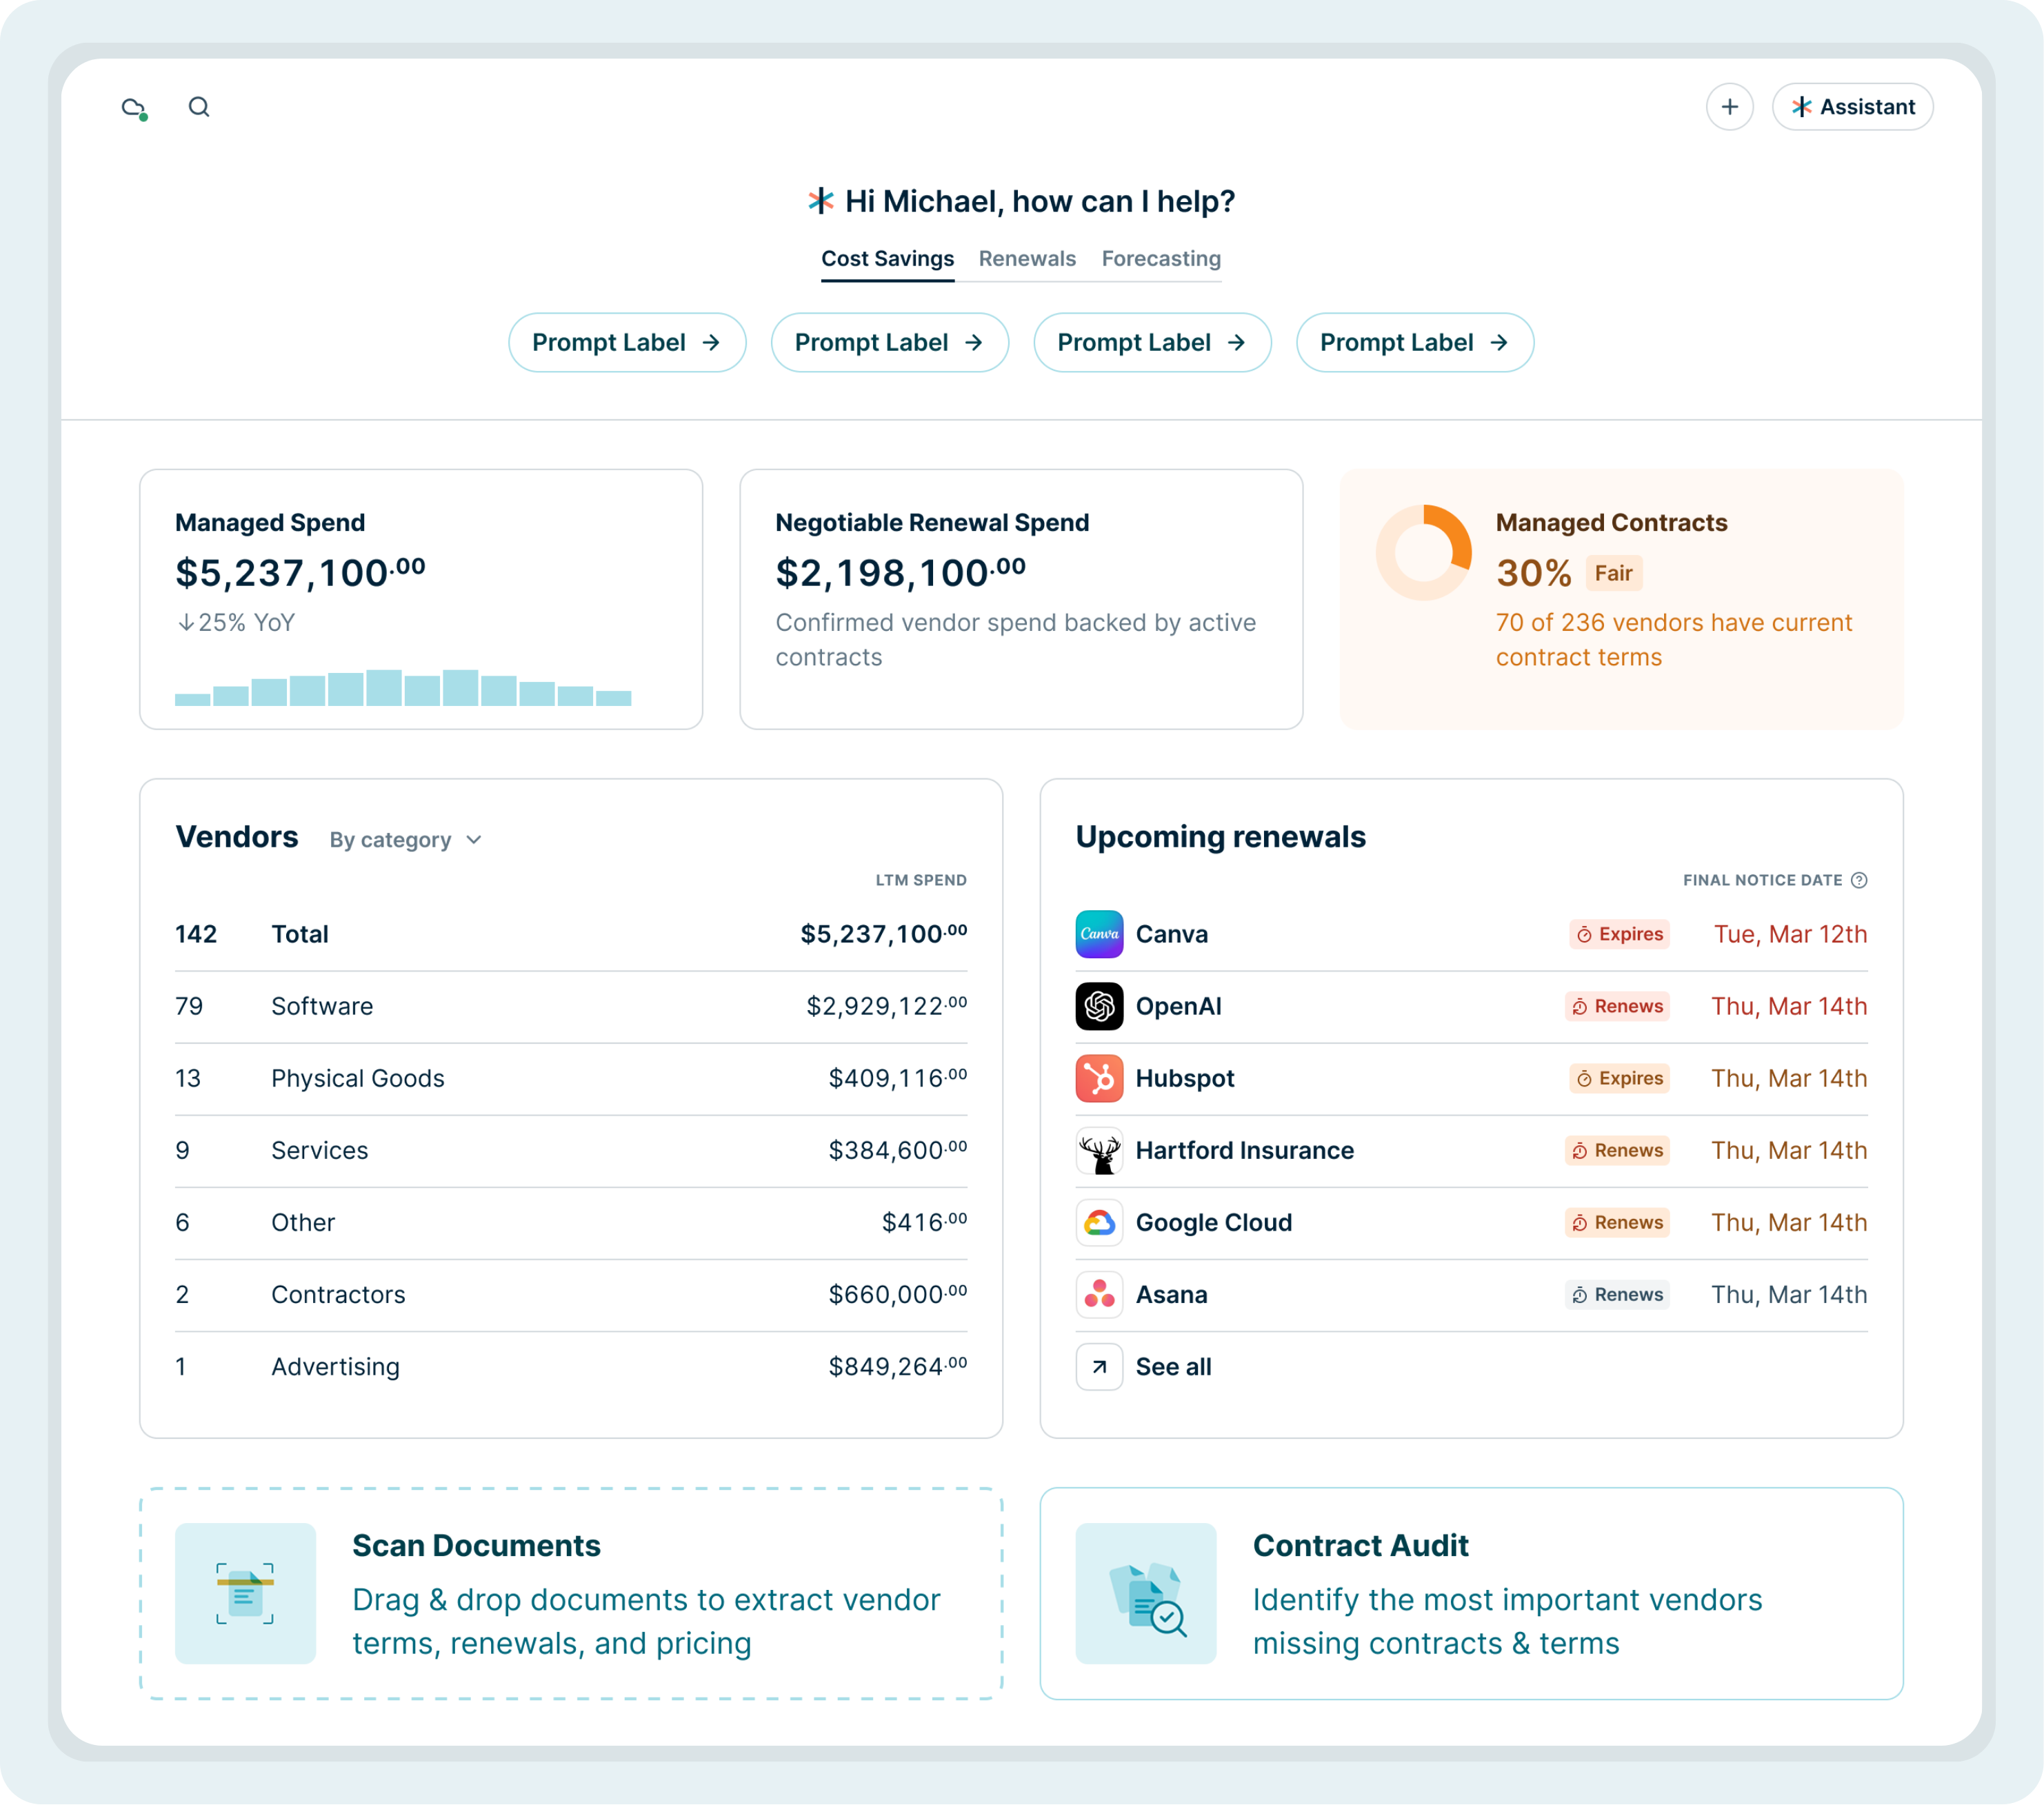Click the Google Cloud vendor name

[1213, 1222]
